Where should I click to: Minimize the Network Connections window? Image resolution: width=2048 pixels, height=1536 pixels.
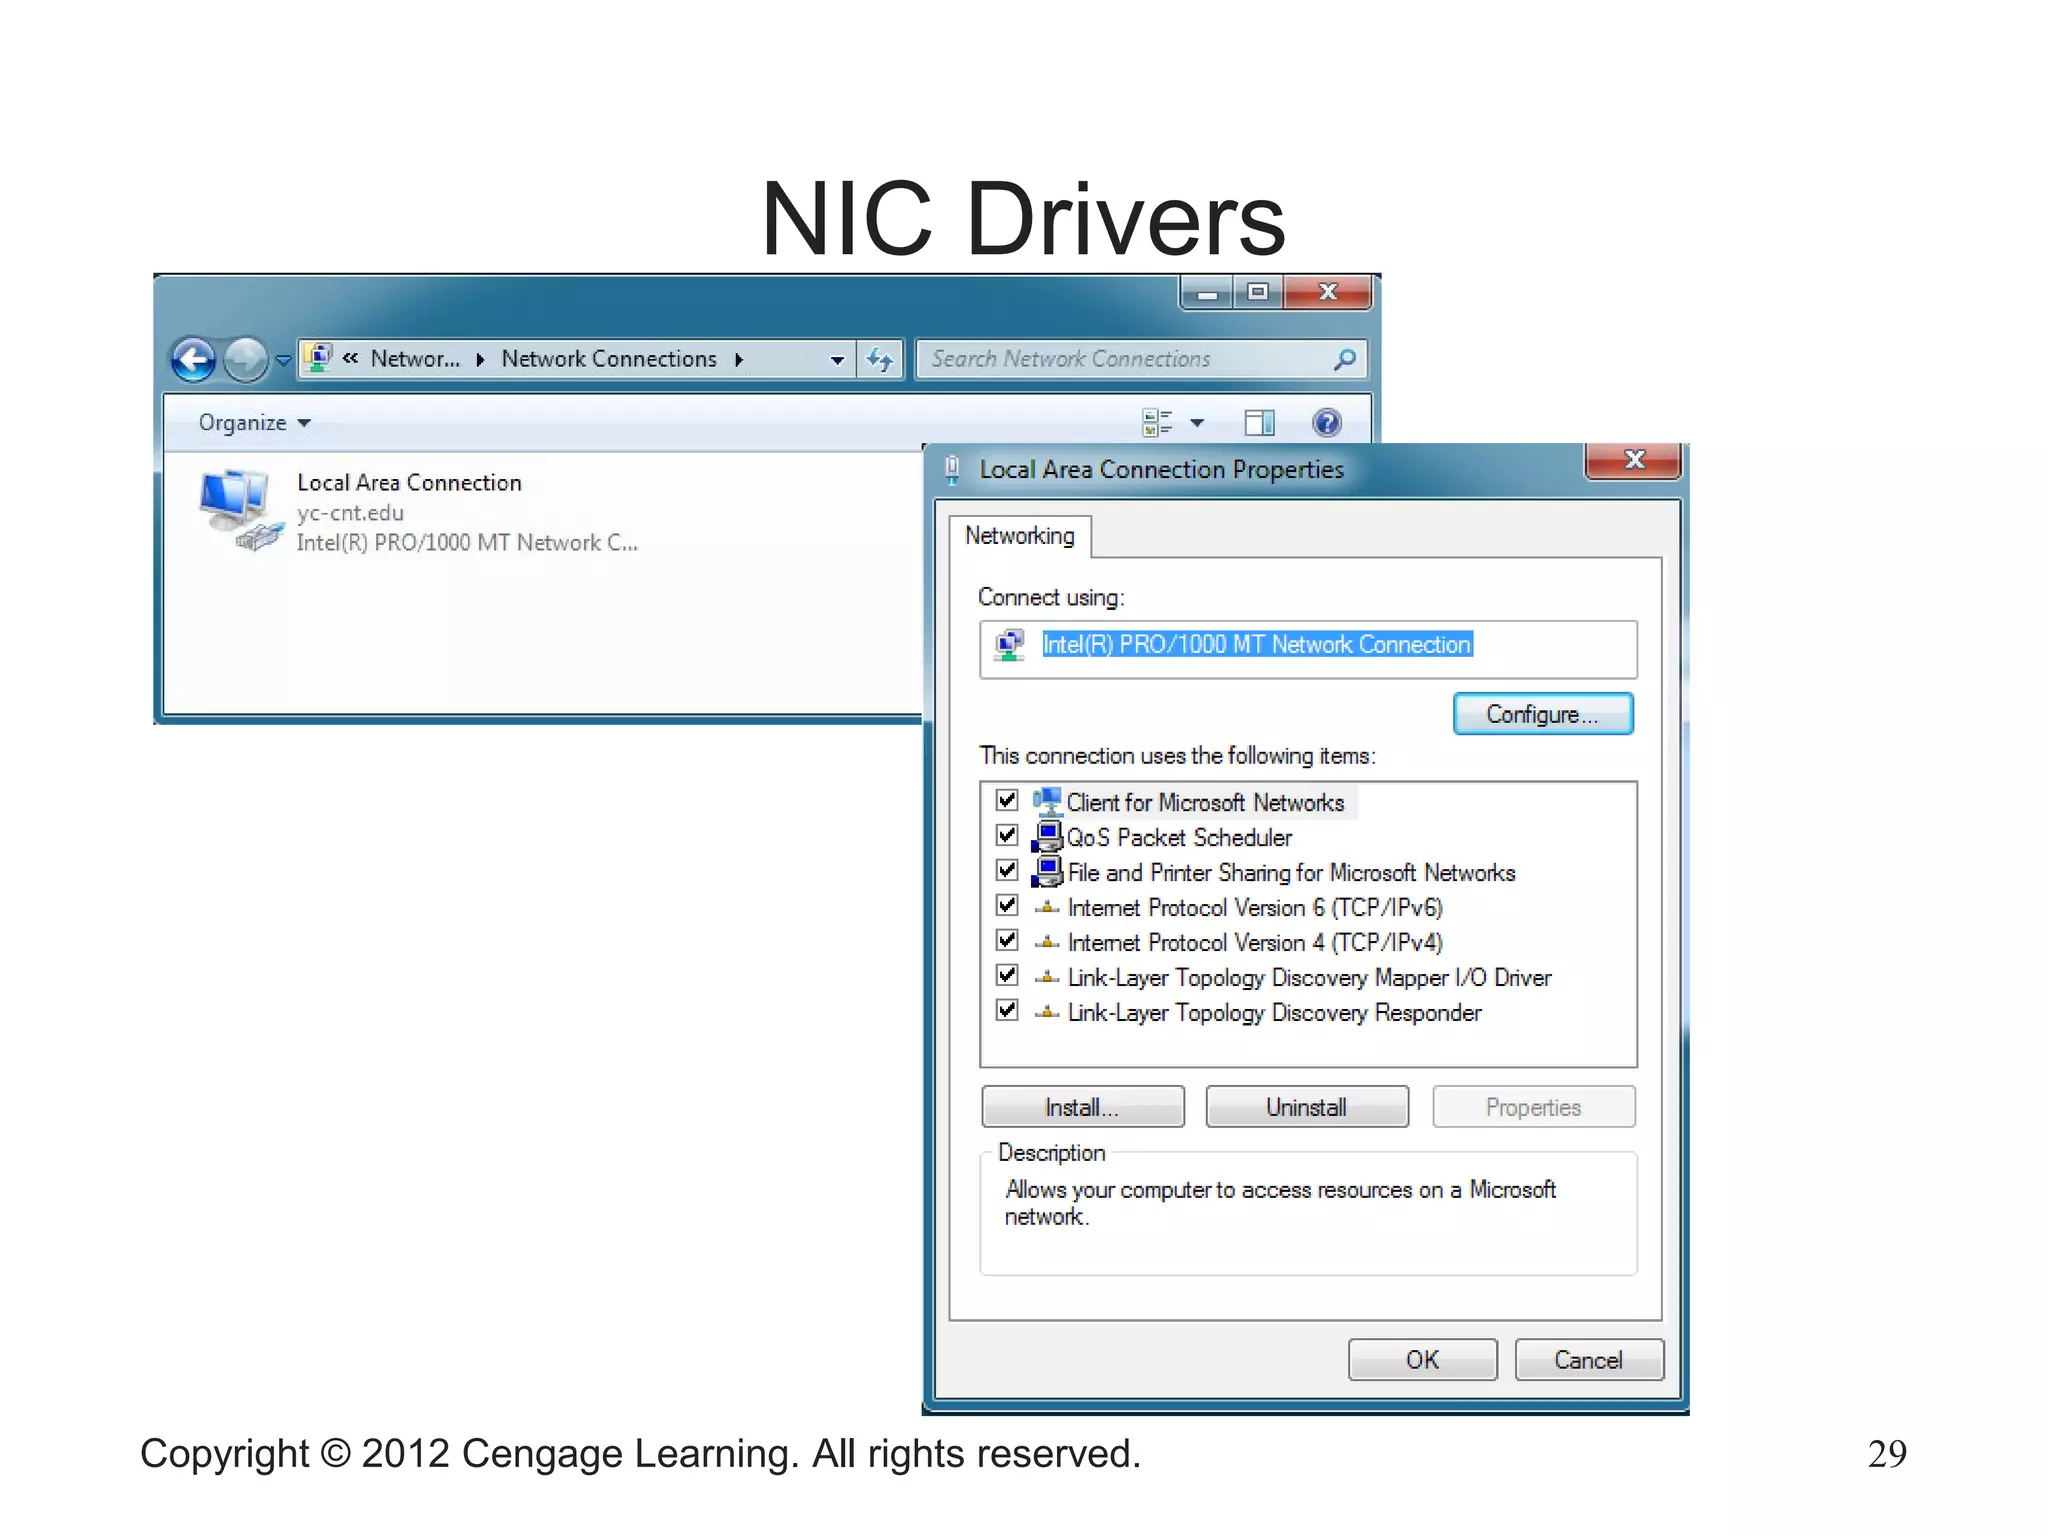[1208, 293]
